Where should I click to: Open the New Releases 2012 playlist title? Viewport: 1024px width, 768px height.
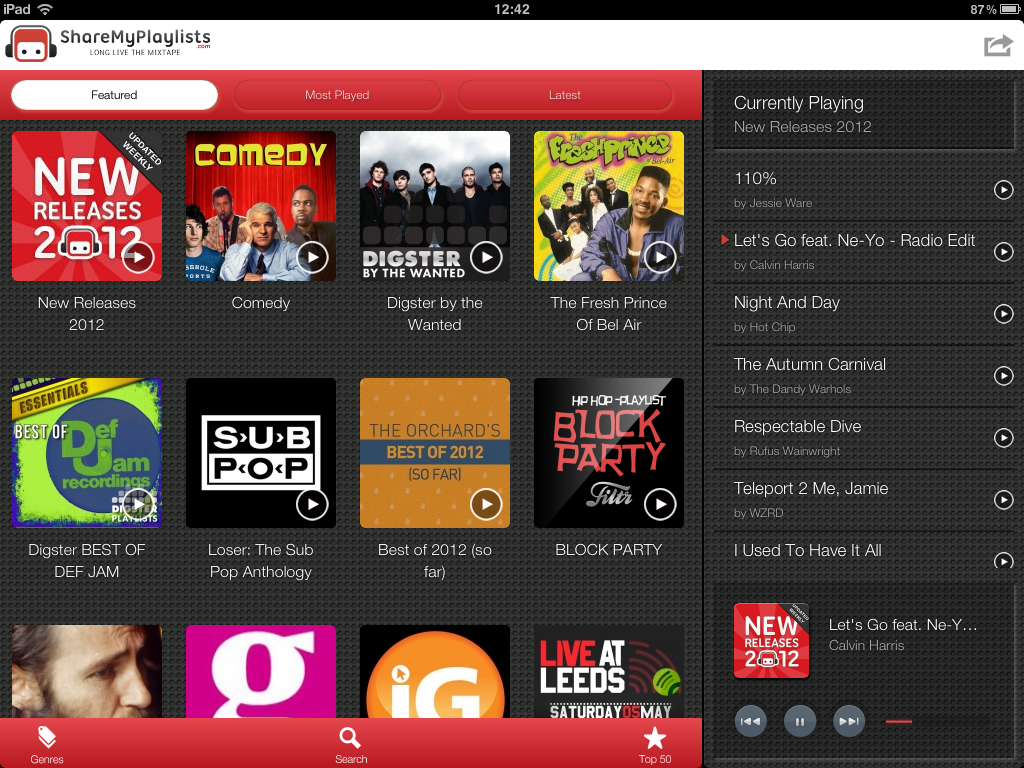[x=87, y=313]
